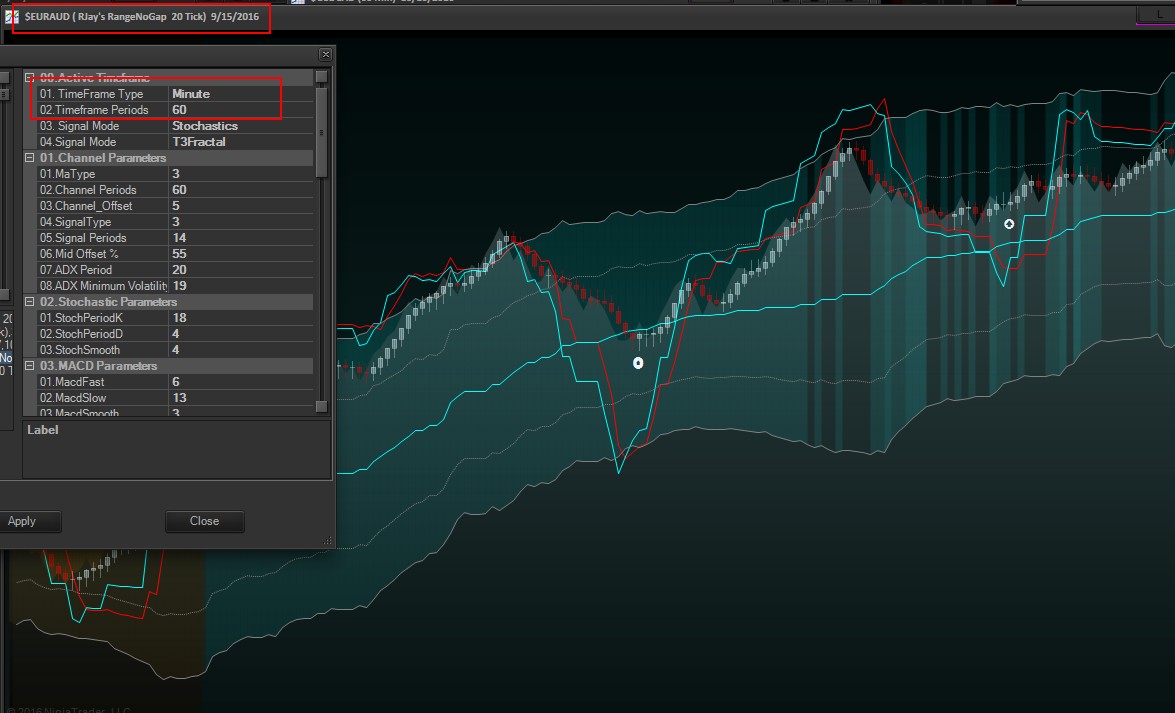Edit the StochPeriodD value 4

(241, 334)
